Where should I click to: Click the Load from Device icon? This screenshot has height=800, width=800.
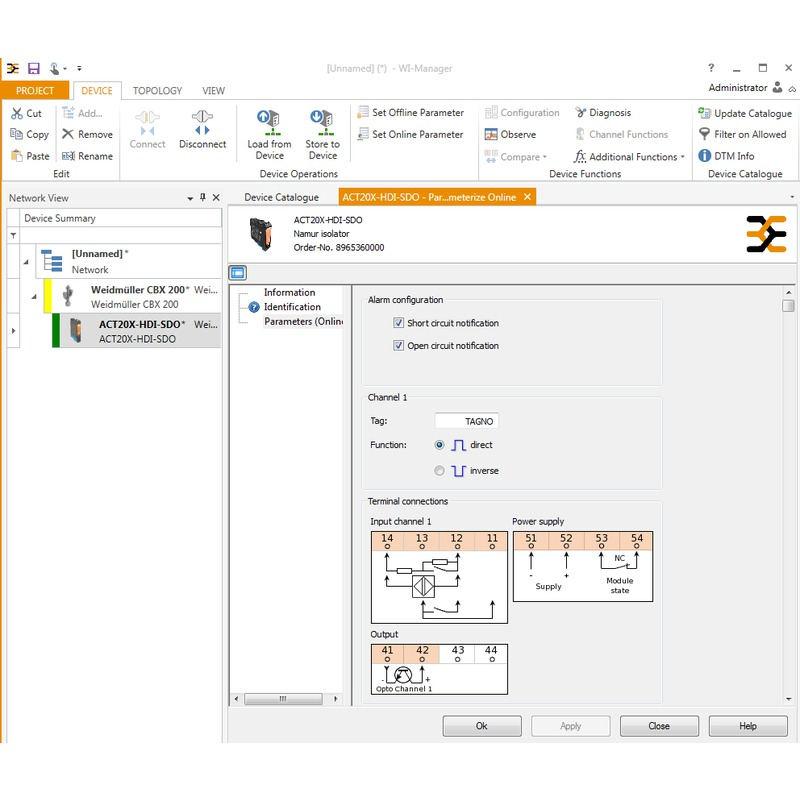point(268,123)
